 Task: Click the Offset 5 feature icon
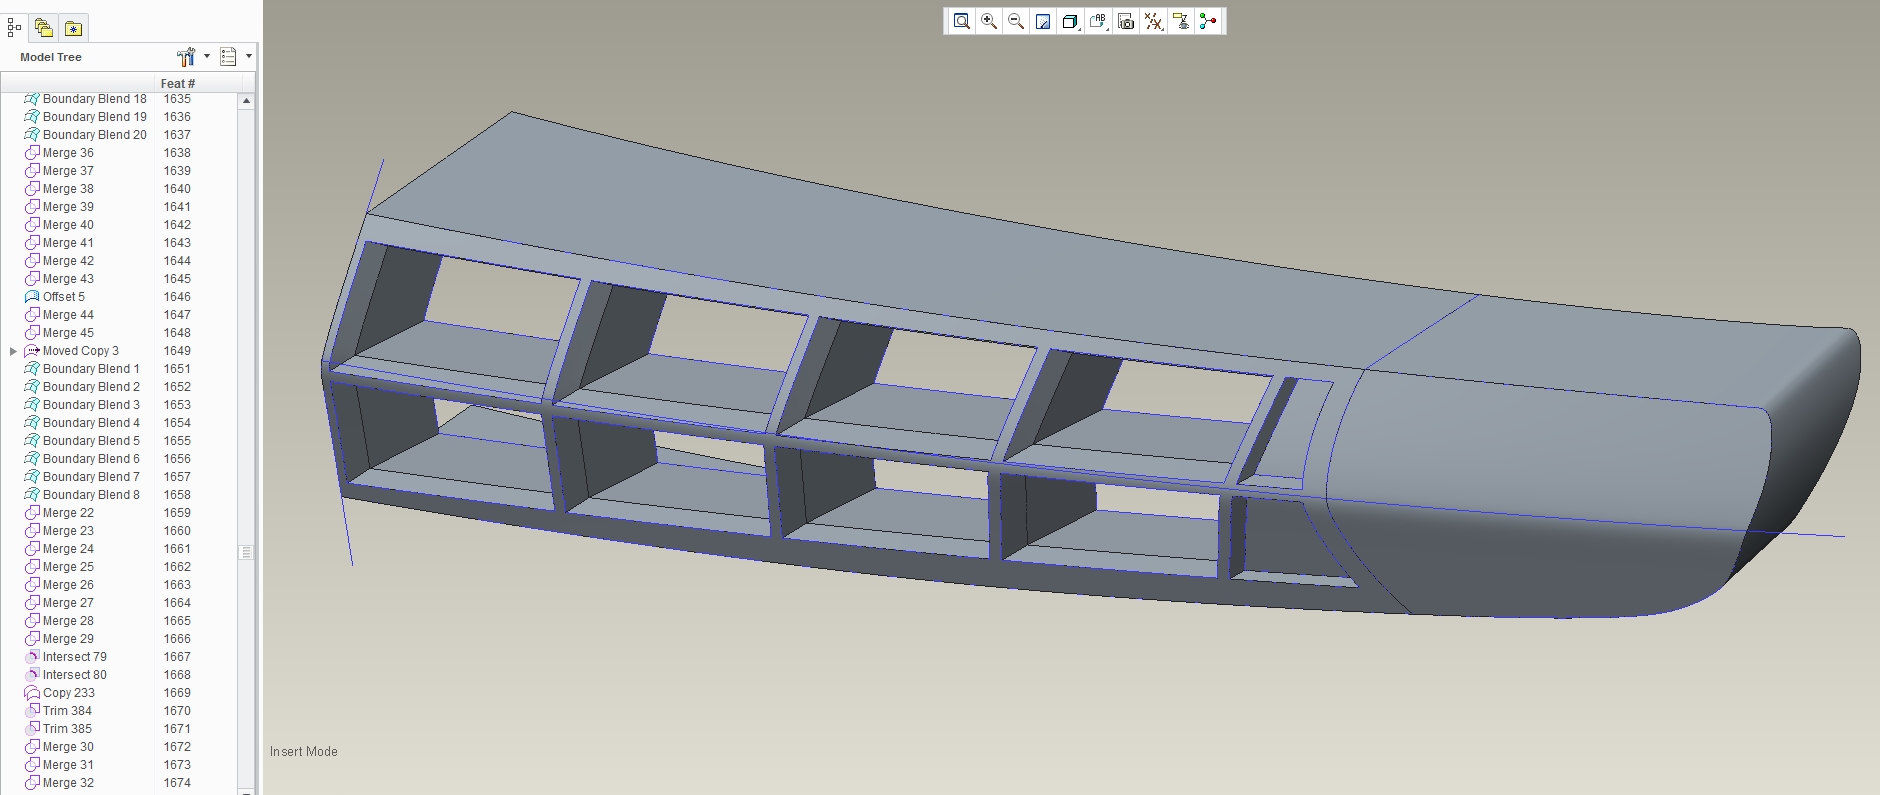[x=32, y=297]
